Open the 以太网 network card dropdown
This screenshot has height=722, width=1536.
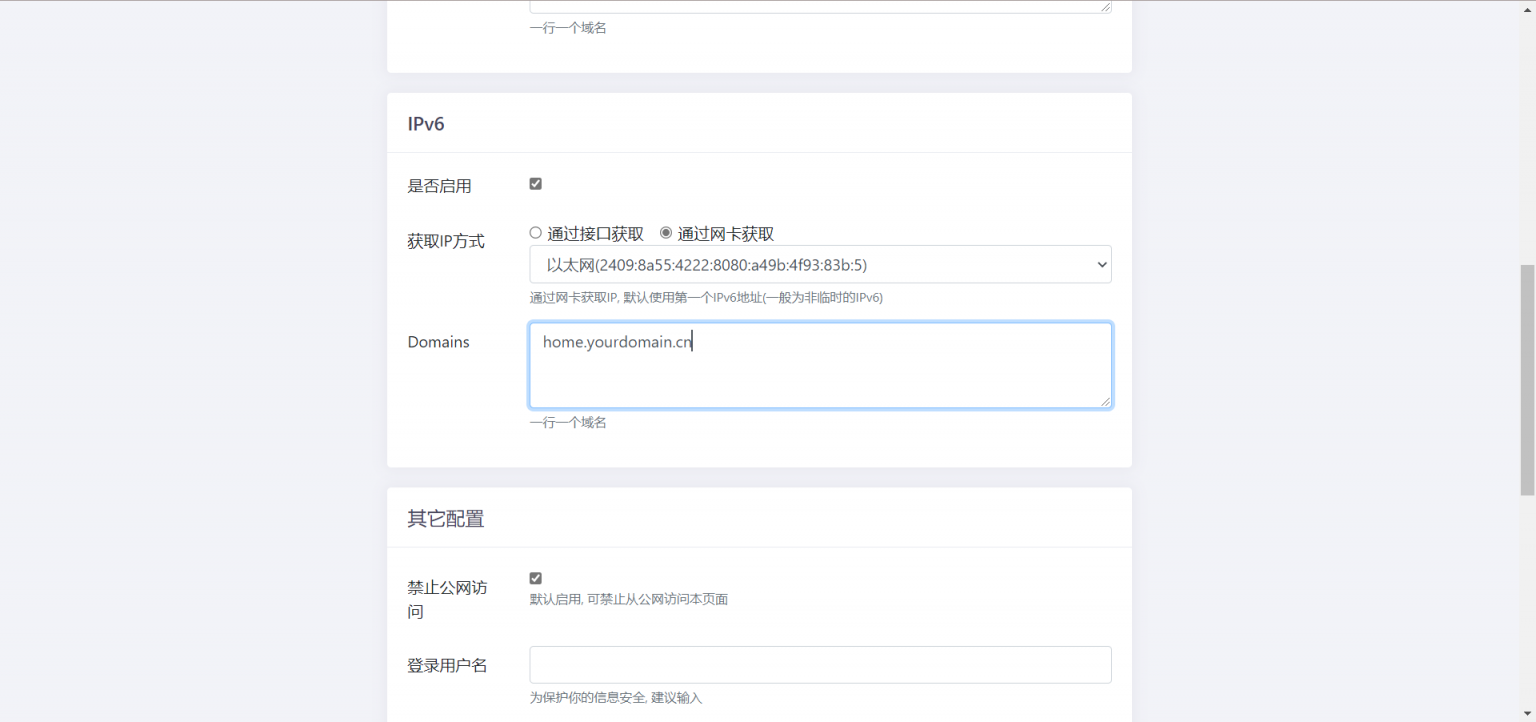820,265
